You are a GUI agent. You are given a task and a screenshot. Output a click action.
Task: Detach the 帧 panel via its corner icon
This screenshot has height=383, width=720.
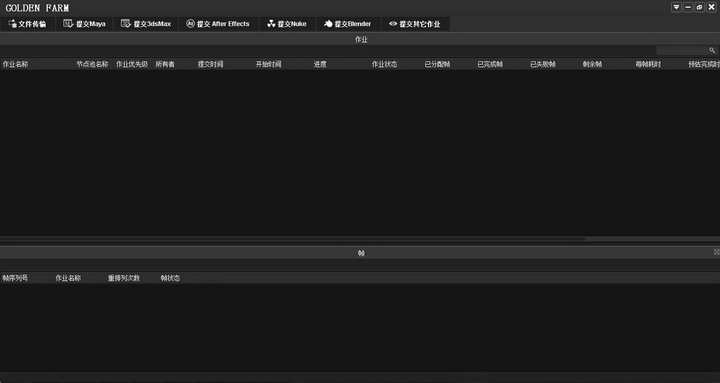click(716, 252)
